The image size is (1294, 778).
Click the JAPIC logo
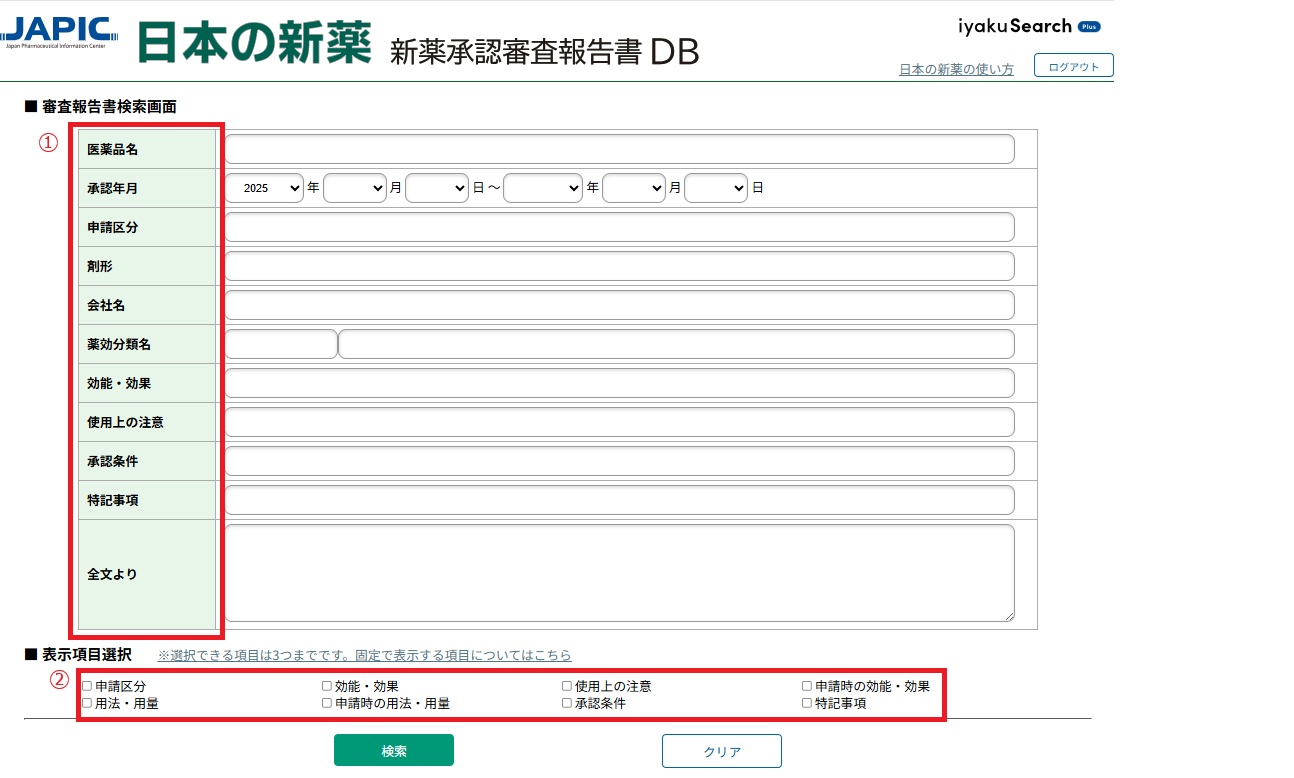59,32
